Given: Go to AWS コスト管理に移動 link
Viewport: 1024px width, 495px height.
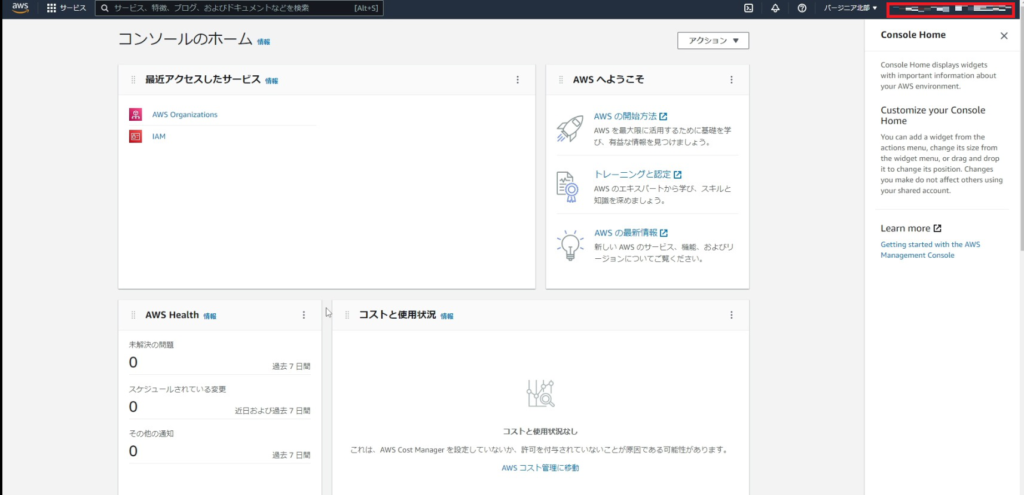Looking at the screenshot, I should pyautogui.click(x=540, y=467).
